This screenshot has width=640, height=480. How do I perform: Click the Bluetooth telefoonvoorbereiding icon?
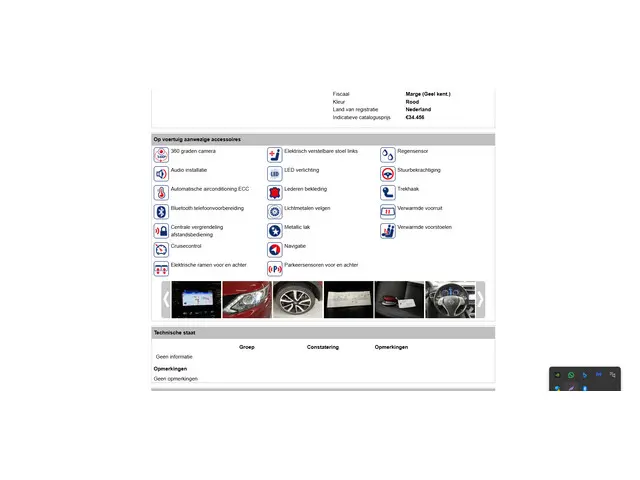click(161, 212)
